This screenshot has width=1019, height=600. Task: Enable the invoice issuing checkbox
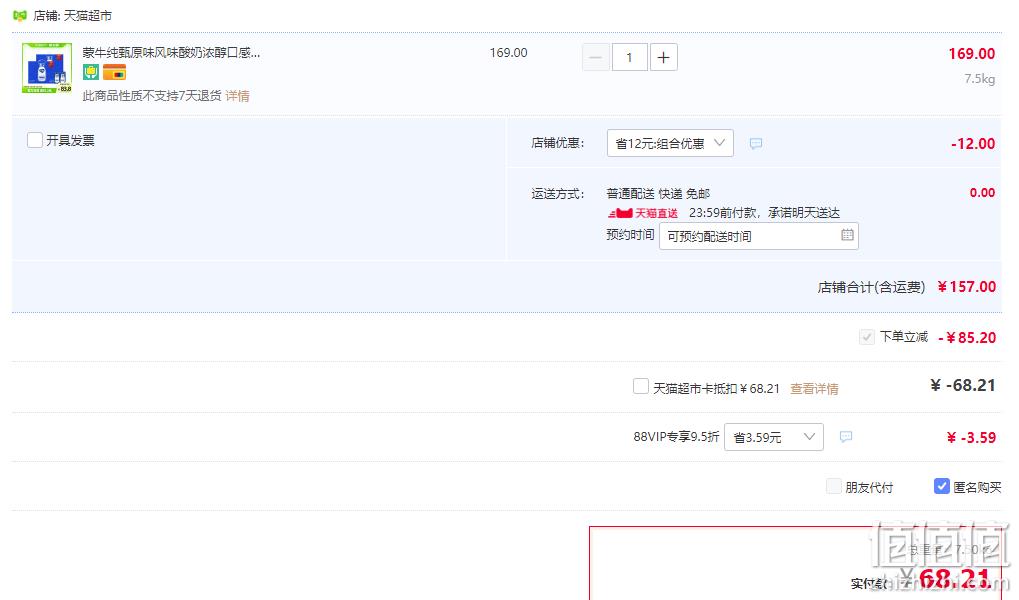click(x=34, y=140)
